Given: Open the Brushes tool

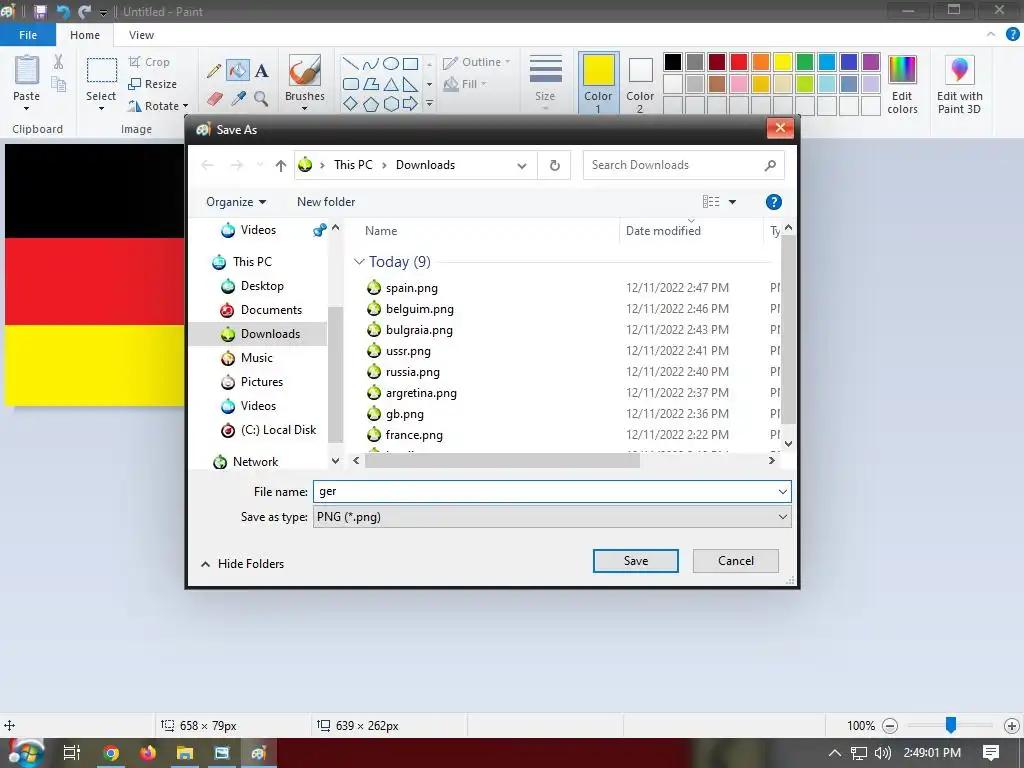Looking at the screenshot, I should pyautogui.click(x=304, y=82).
